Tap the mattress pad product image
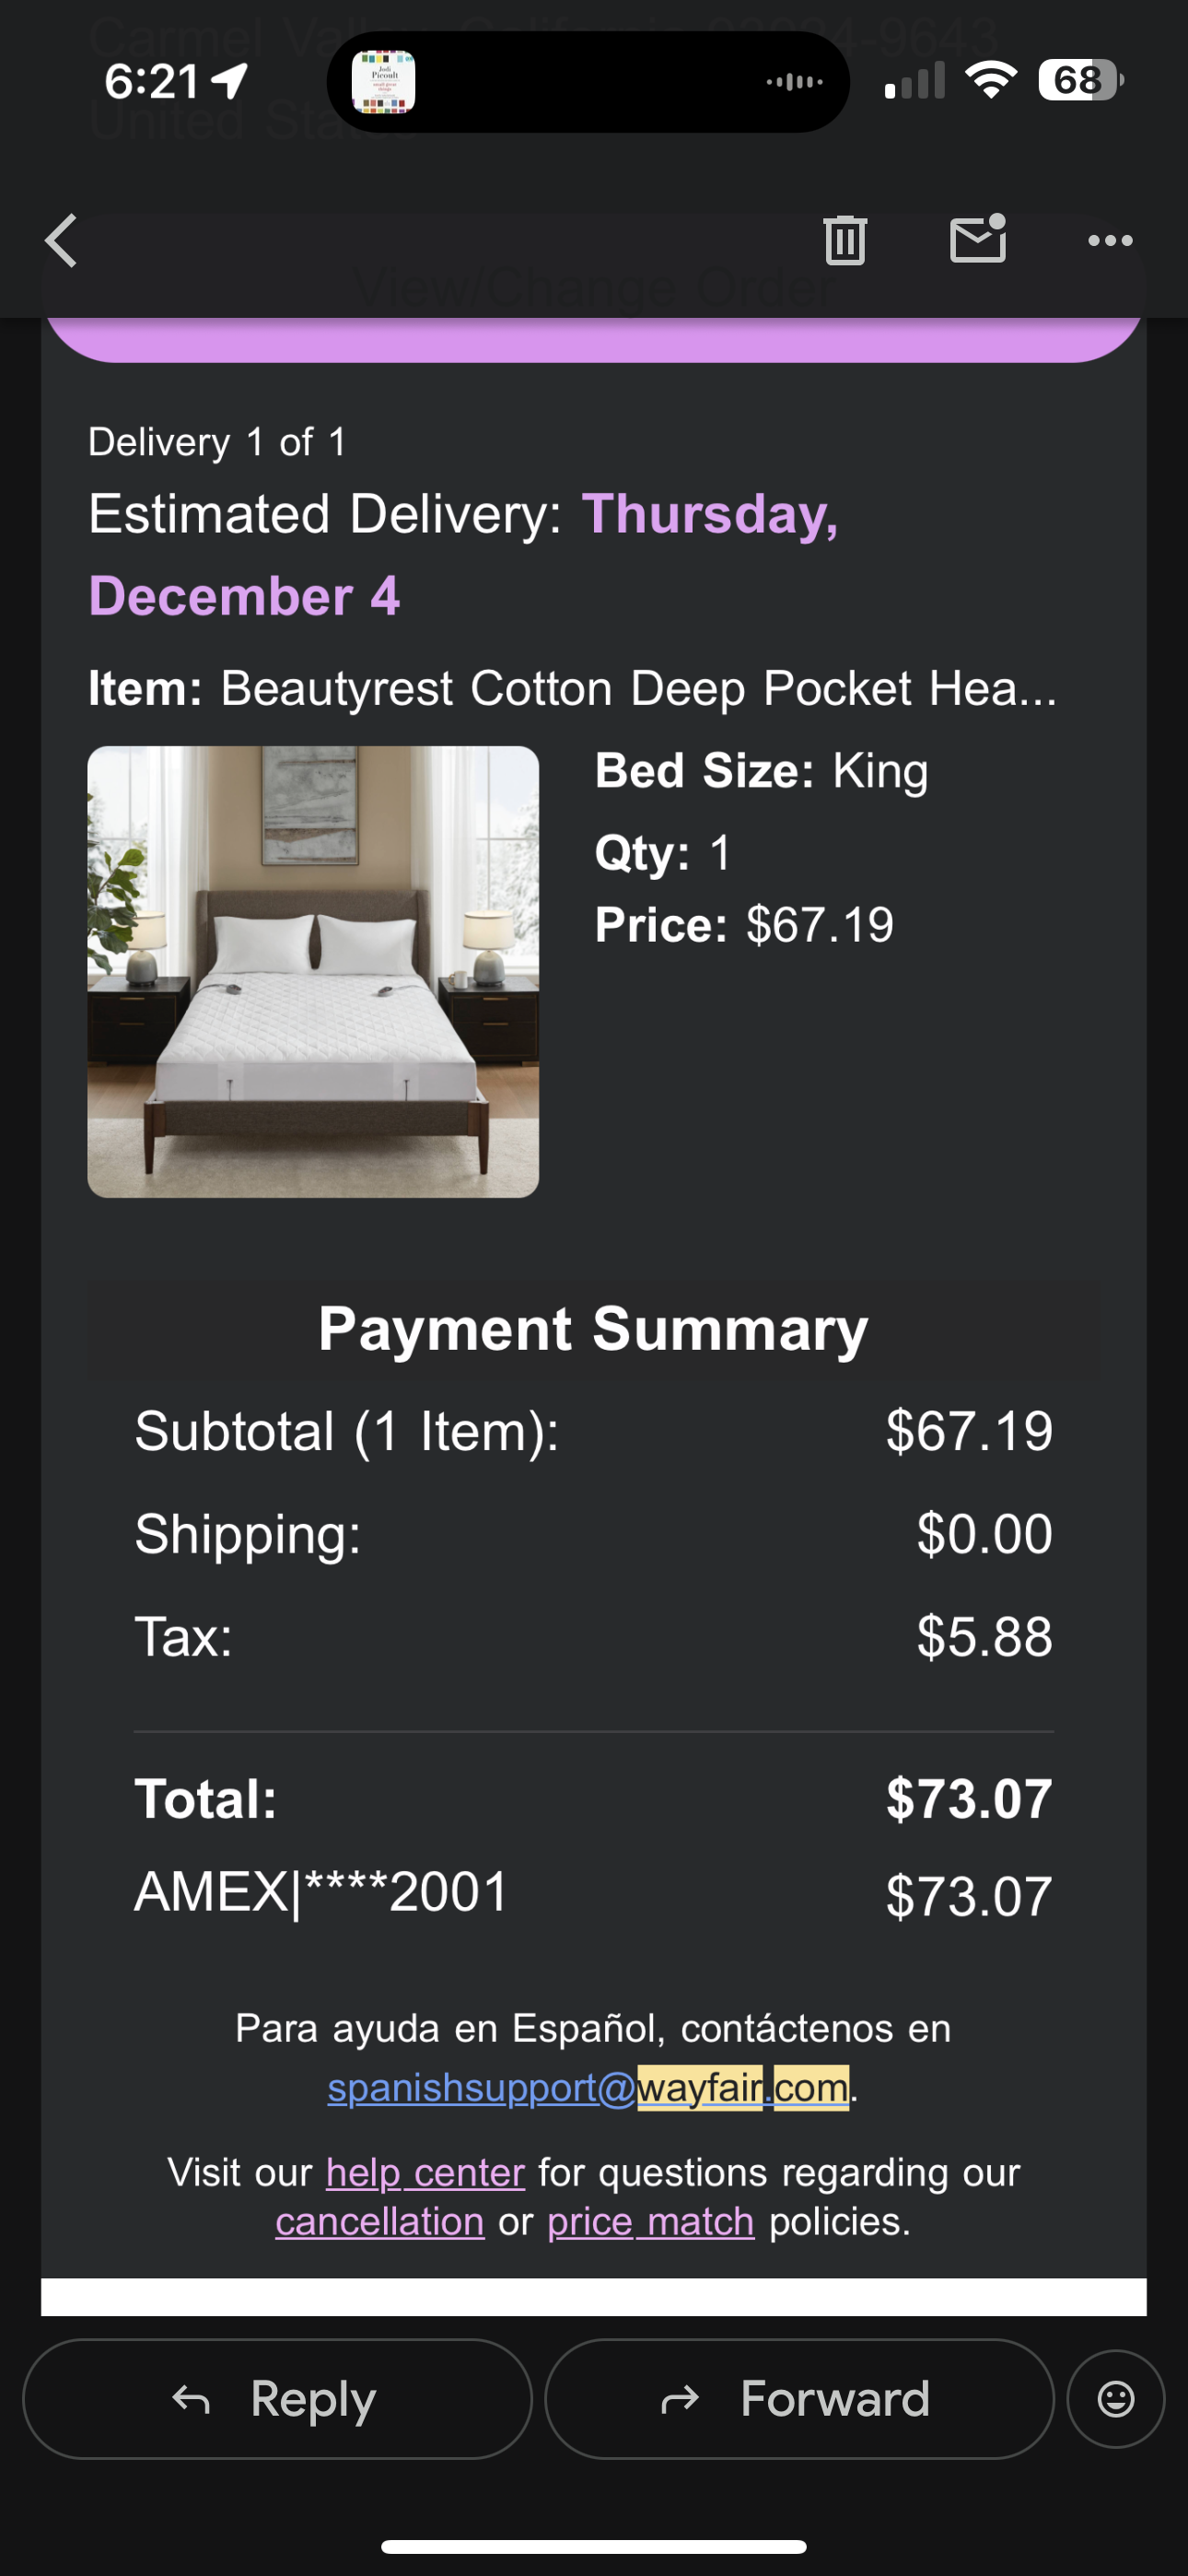This screenshot has width=1188, height=2576. [313, 971]
